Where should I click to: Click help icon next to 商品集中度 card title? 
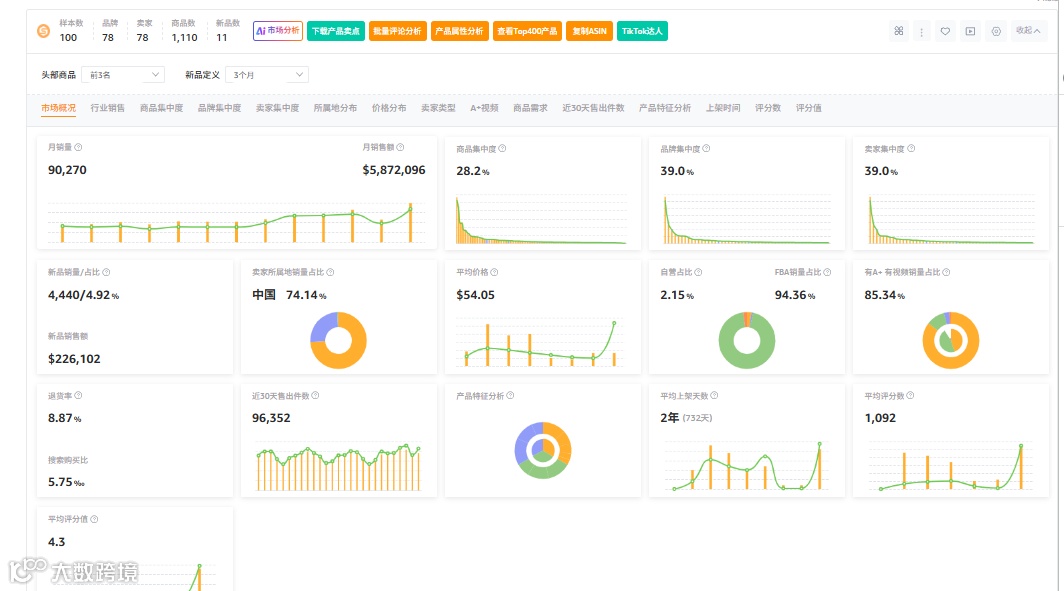point(502,149)
